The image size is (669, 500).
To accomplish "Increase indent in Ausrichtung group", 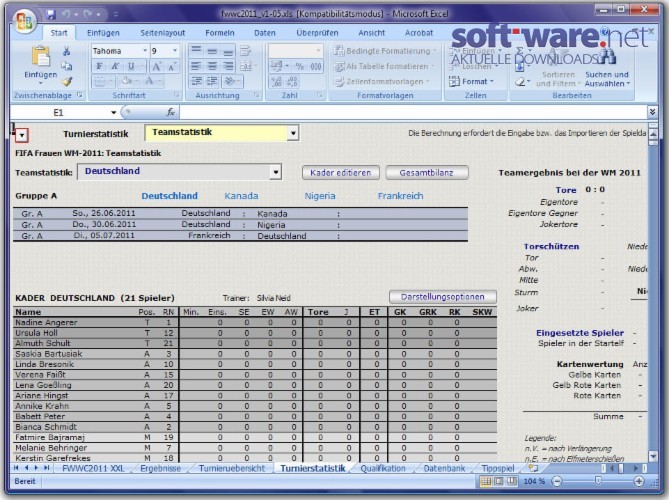I will (x=212, y=81).
